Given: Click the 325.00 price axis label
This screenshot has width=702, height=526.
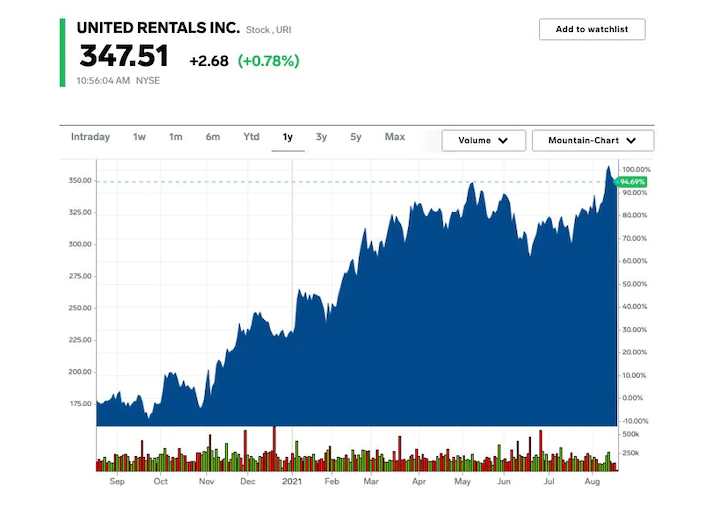Looking at the screenshot, I should (x=80, y=212).
